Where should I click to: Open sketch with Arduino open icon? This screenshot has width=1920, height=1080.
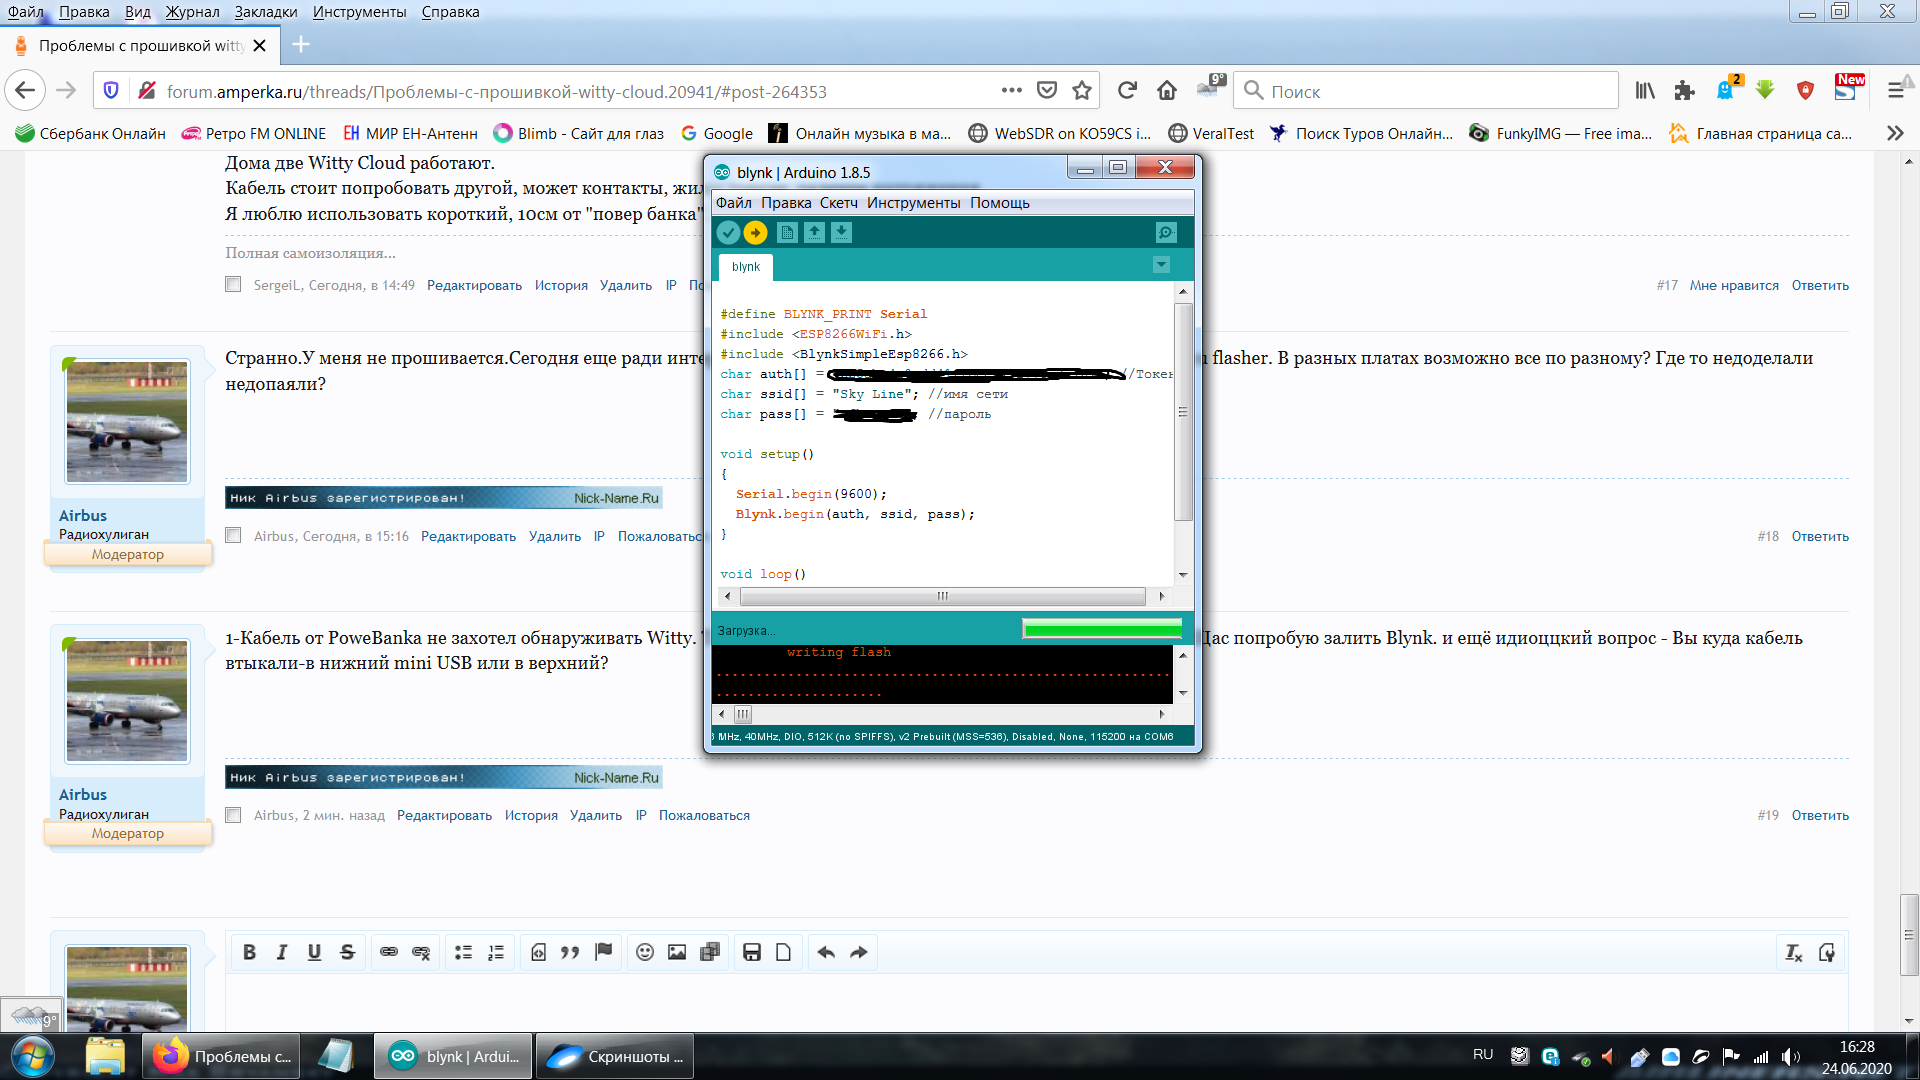coord(815,233)
